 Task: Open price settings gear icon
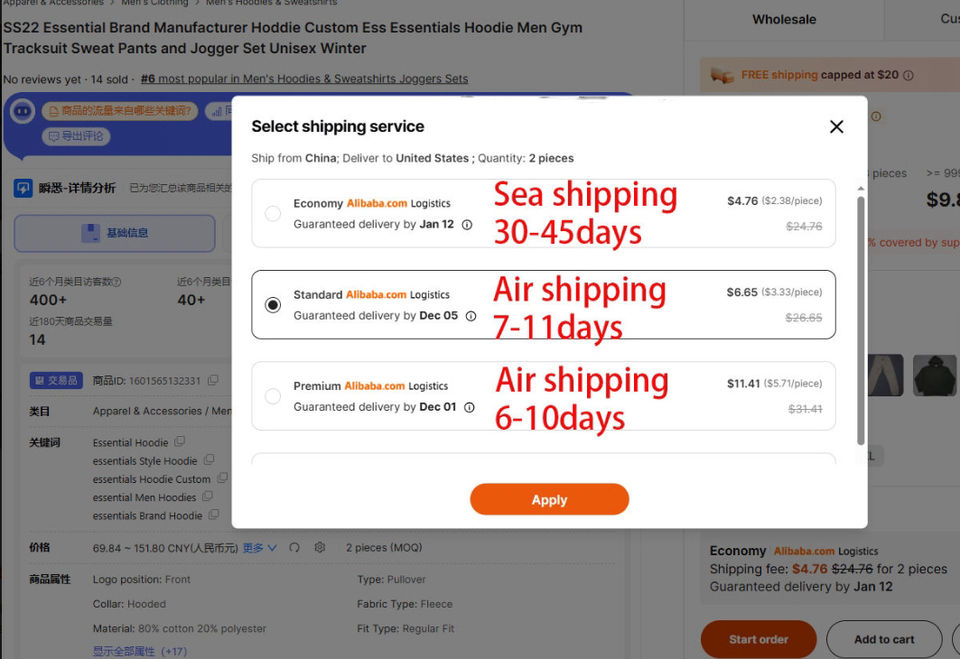click(320, 548)
